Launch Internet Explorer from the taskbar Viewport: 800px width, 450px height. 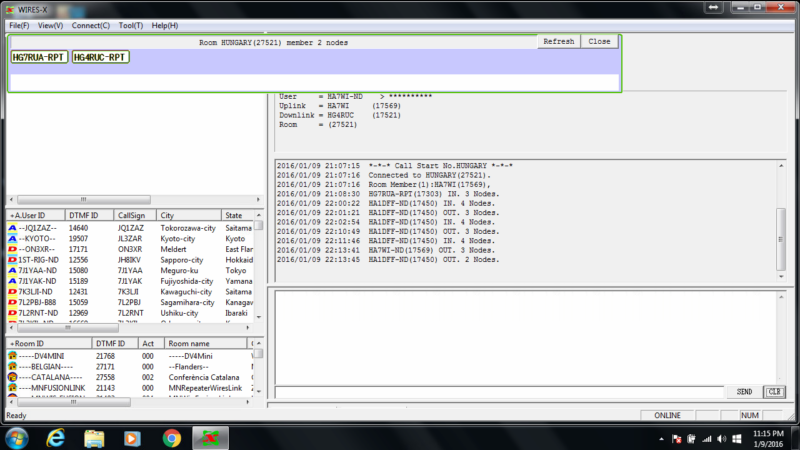pyautogui.click(x=56, y=437)
